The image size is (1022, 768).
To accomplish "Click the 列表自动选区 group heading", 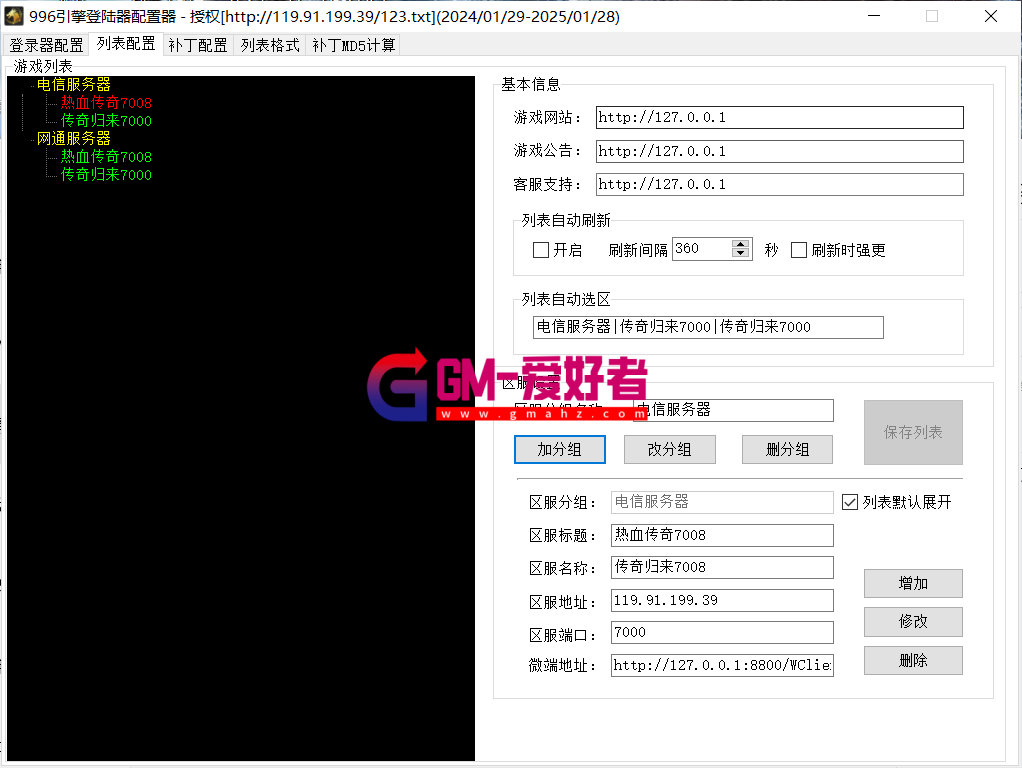I will (x=566, y=300).
